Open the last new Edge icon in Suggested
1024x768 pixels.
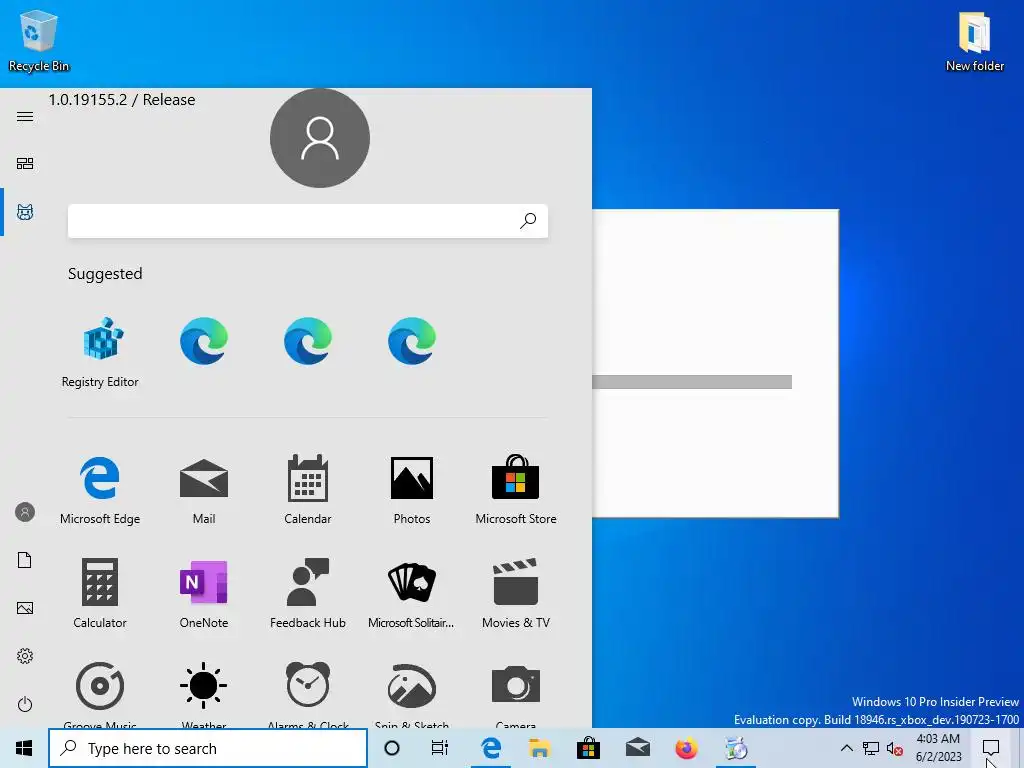coord(411,341)
